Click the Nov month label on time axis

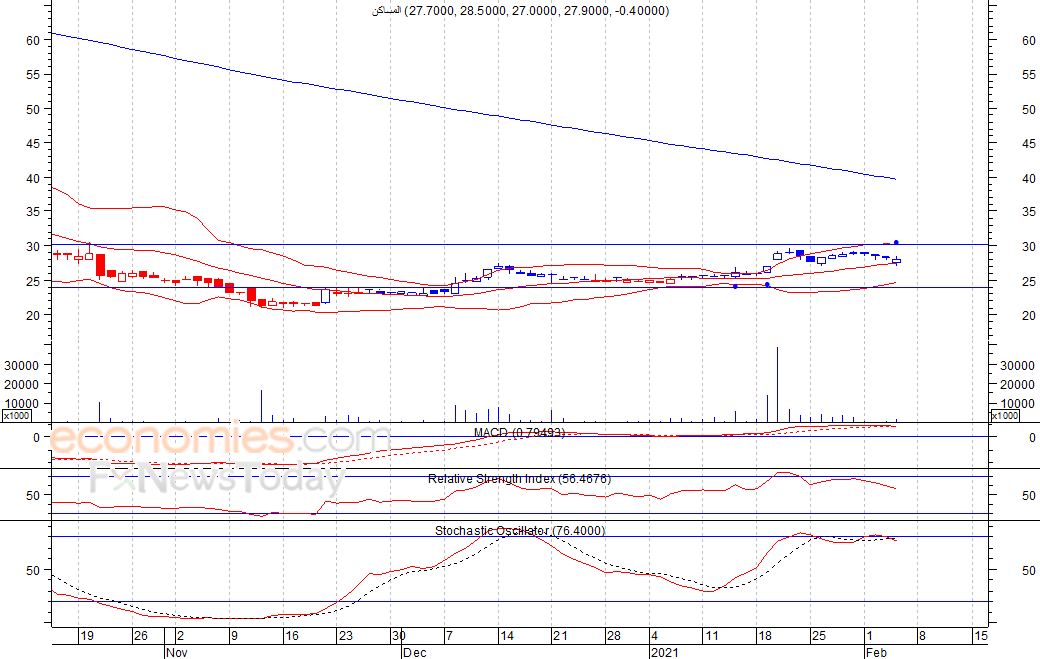tap(176, 652)
